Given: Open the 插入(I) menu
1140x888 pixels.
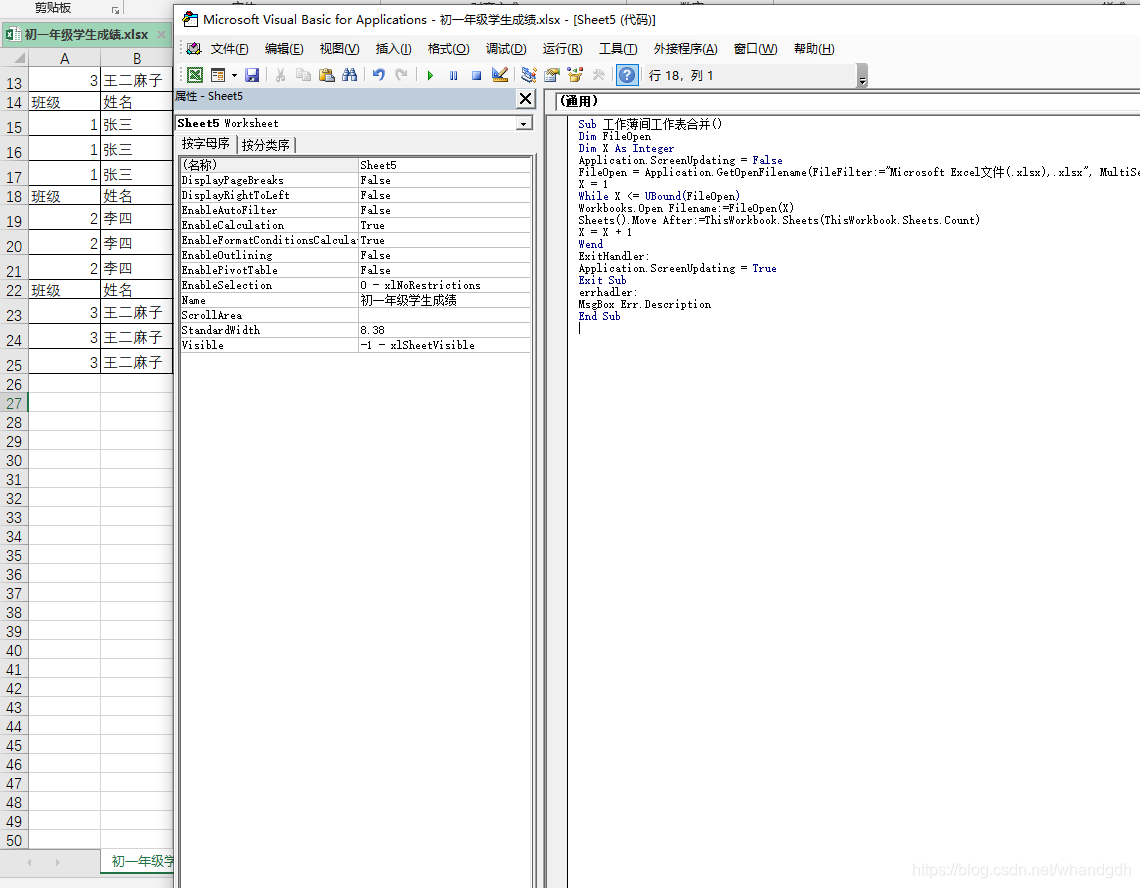Looking at the screenshot, I should [x=393, y=49].
